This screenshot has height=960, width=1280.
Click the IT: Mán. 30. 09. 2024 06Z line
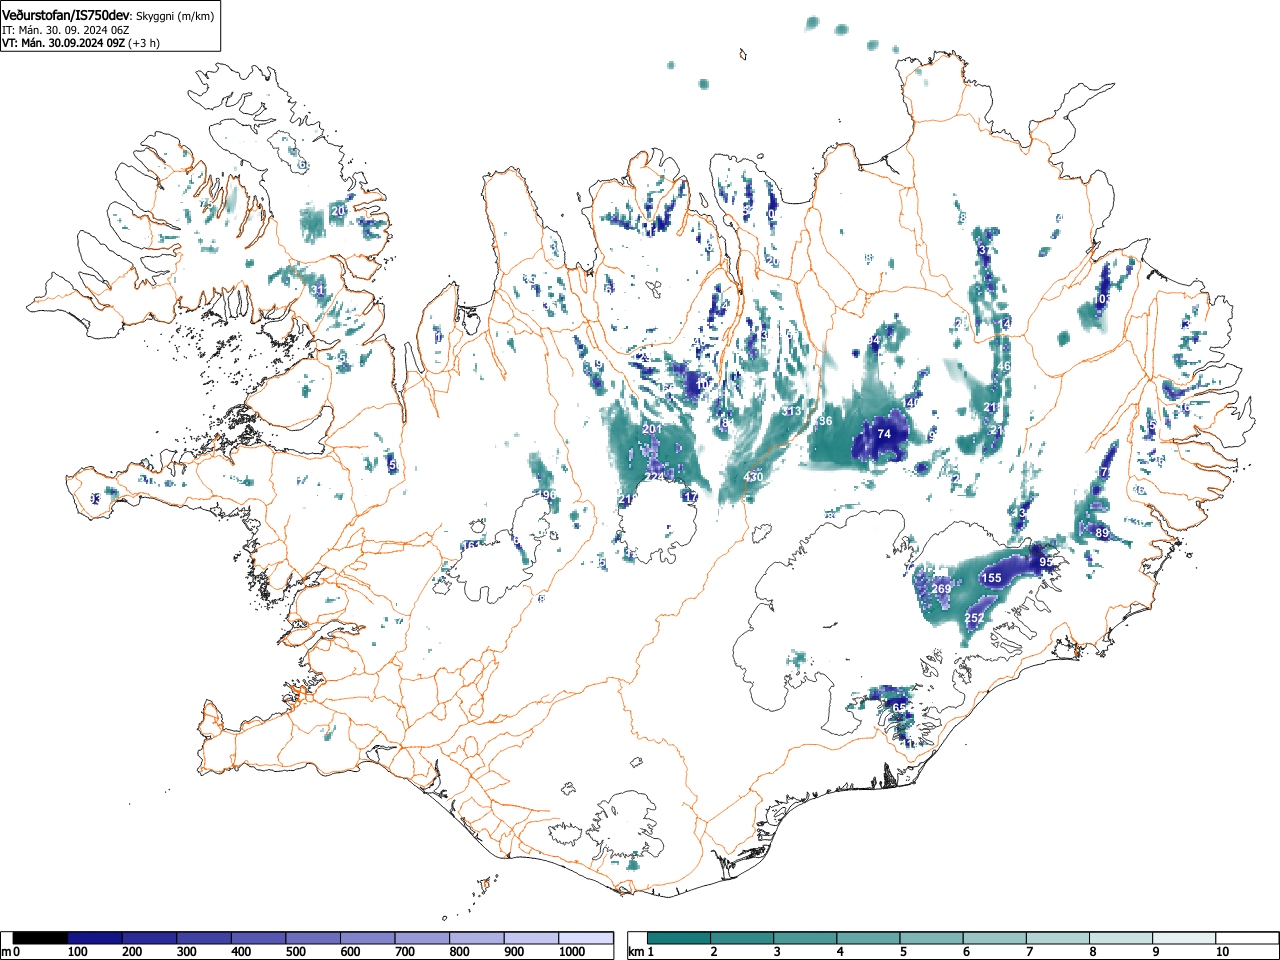[x=66, y=29]
